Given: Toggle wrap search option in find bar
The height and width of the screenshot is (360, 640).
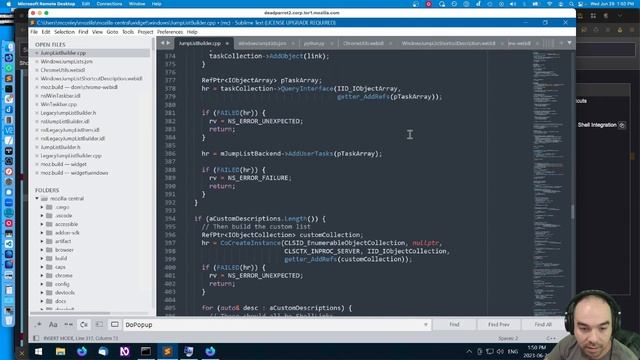Looking at the screenshot, I should point(84,324).
